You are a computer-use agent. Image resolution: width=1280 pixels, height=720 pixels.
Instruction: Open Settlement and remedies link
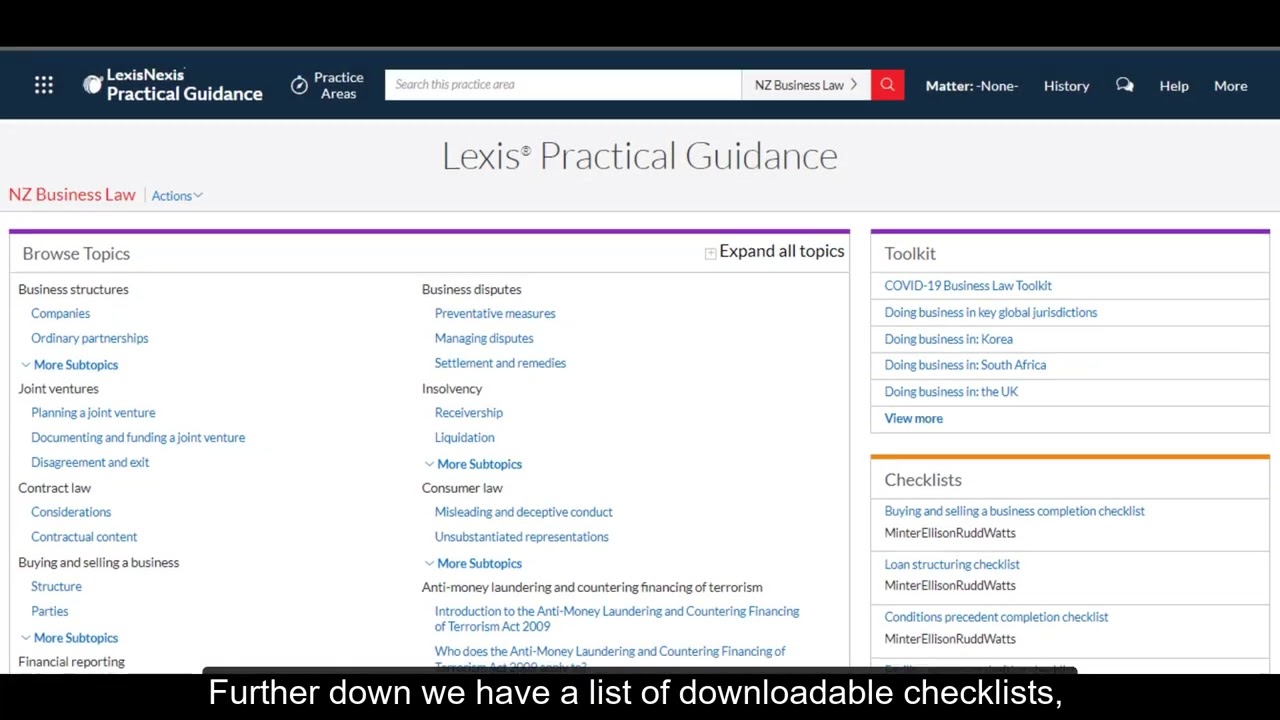tap(500, 363)
